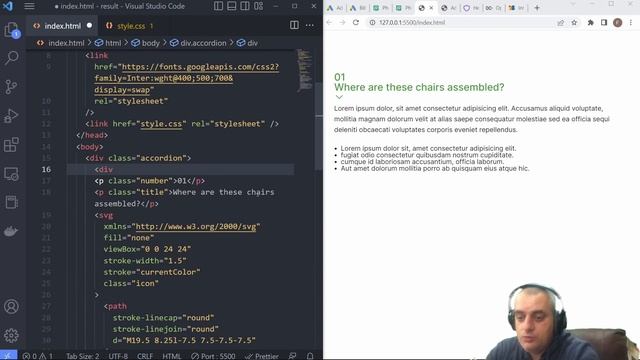Screen dimensions: 640x360
Task: Change the UTF-8 file encoding
Action: tap(118, 356)
